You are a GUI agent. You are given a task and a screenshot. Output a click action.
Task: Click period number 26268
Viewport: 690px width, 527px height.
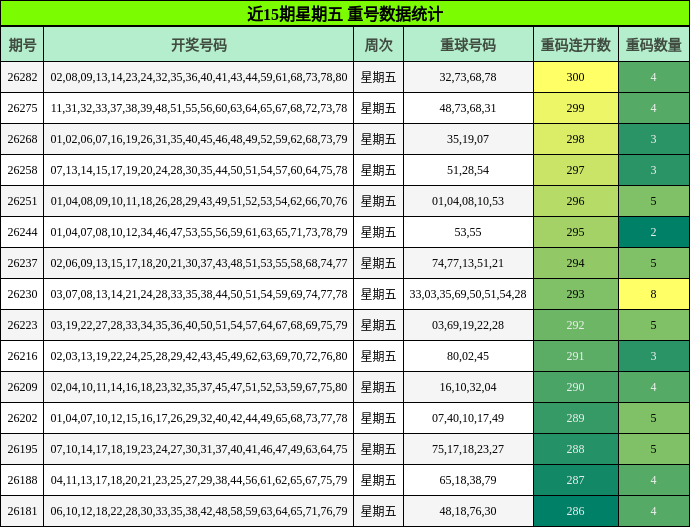(22, 139)
